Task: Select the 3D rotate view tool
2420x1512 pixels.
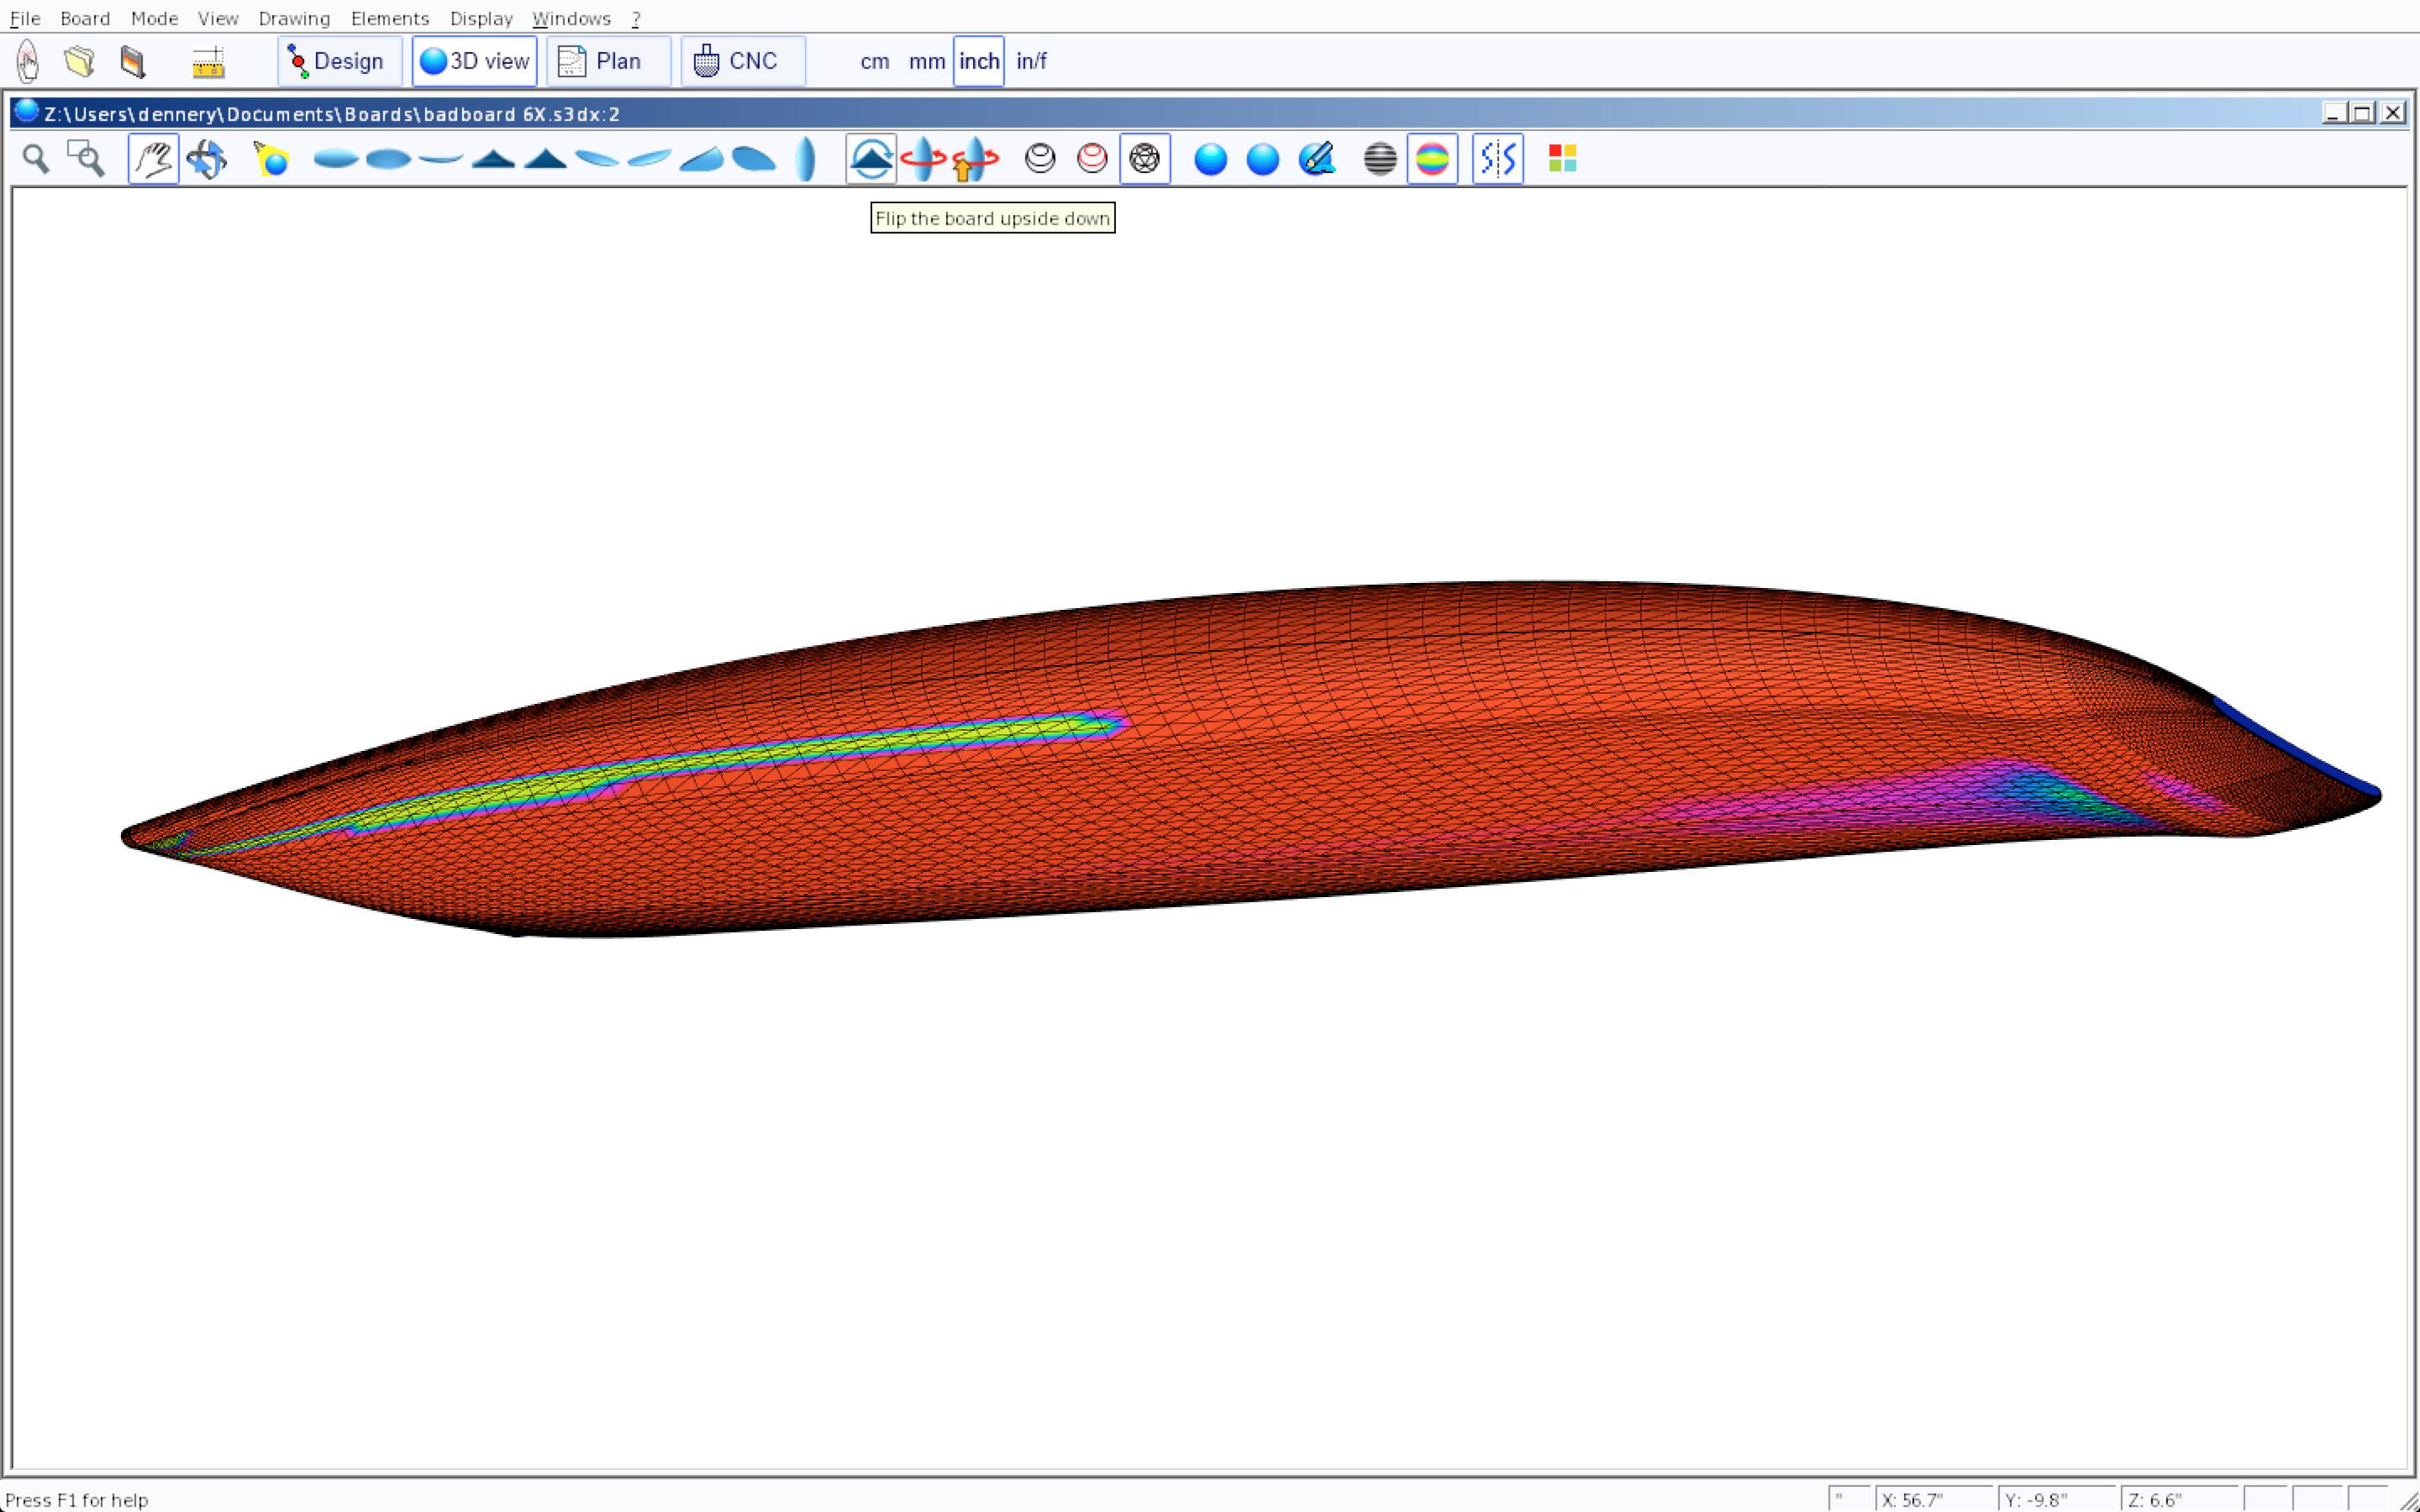Action: [206, 159]
